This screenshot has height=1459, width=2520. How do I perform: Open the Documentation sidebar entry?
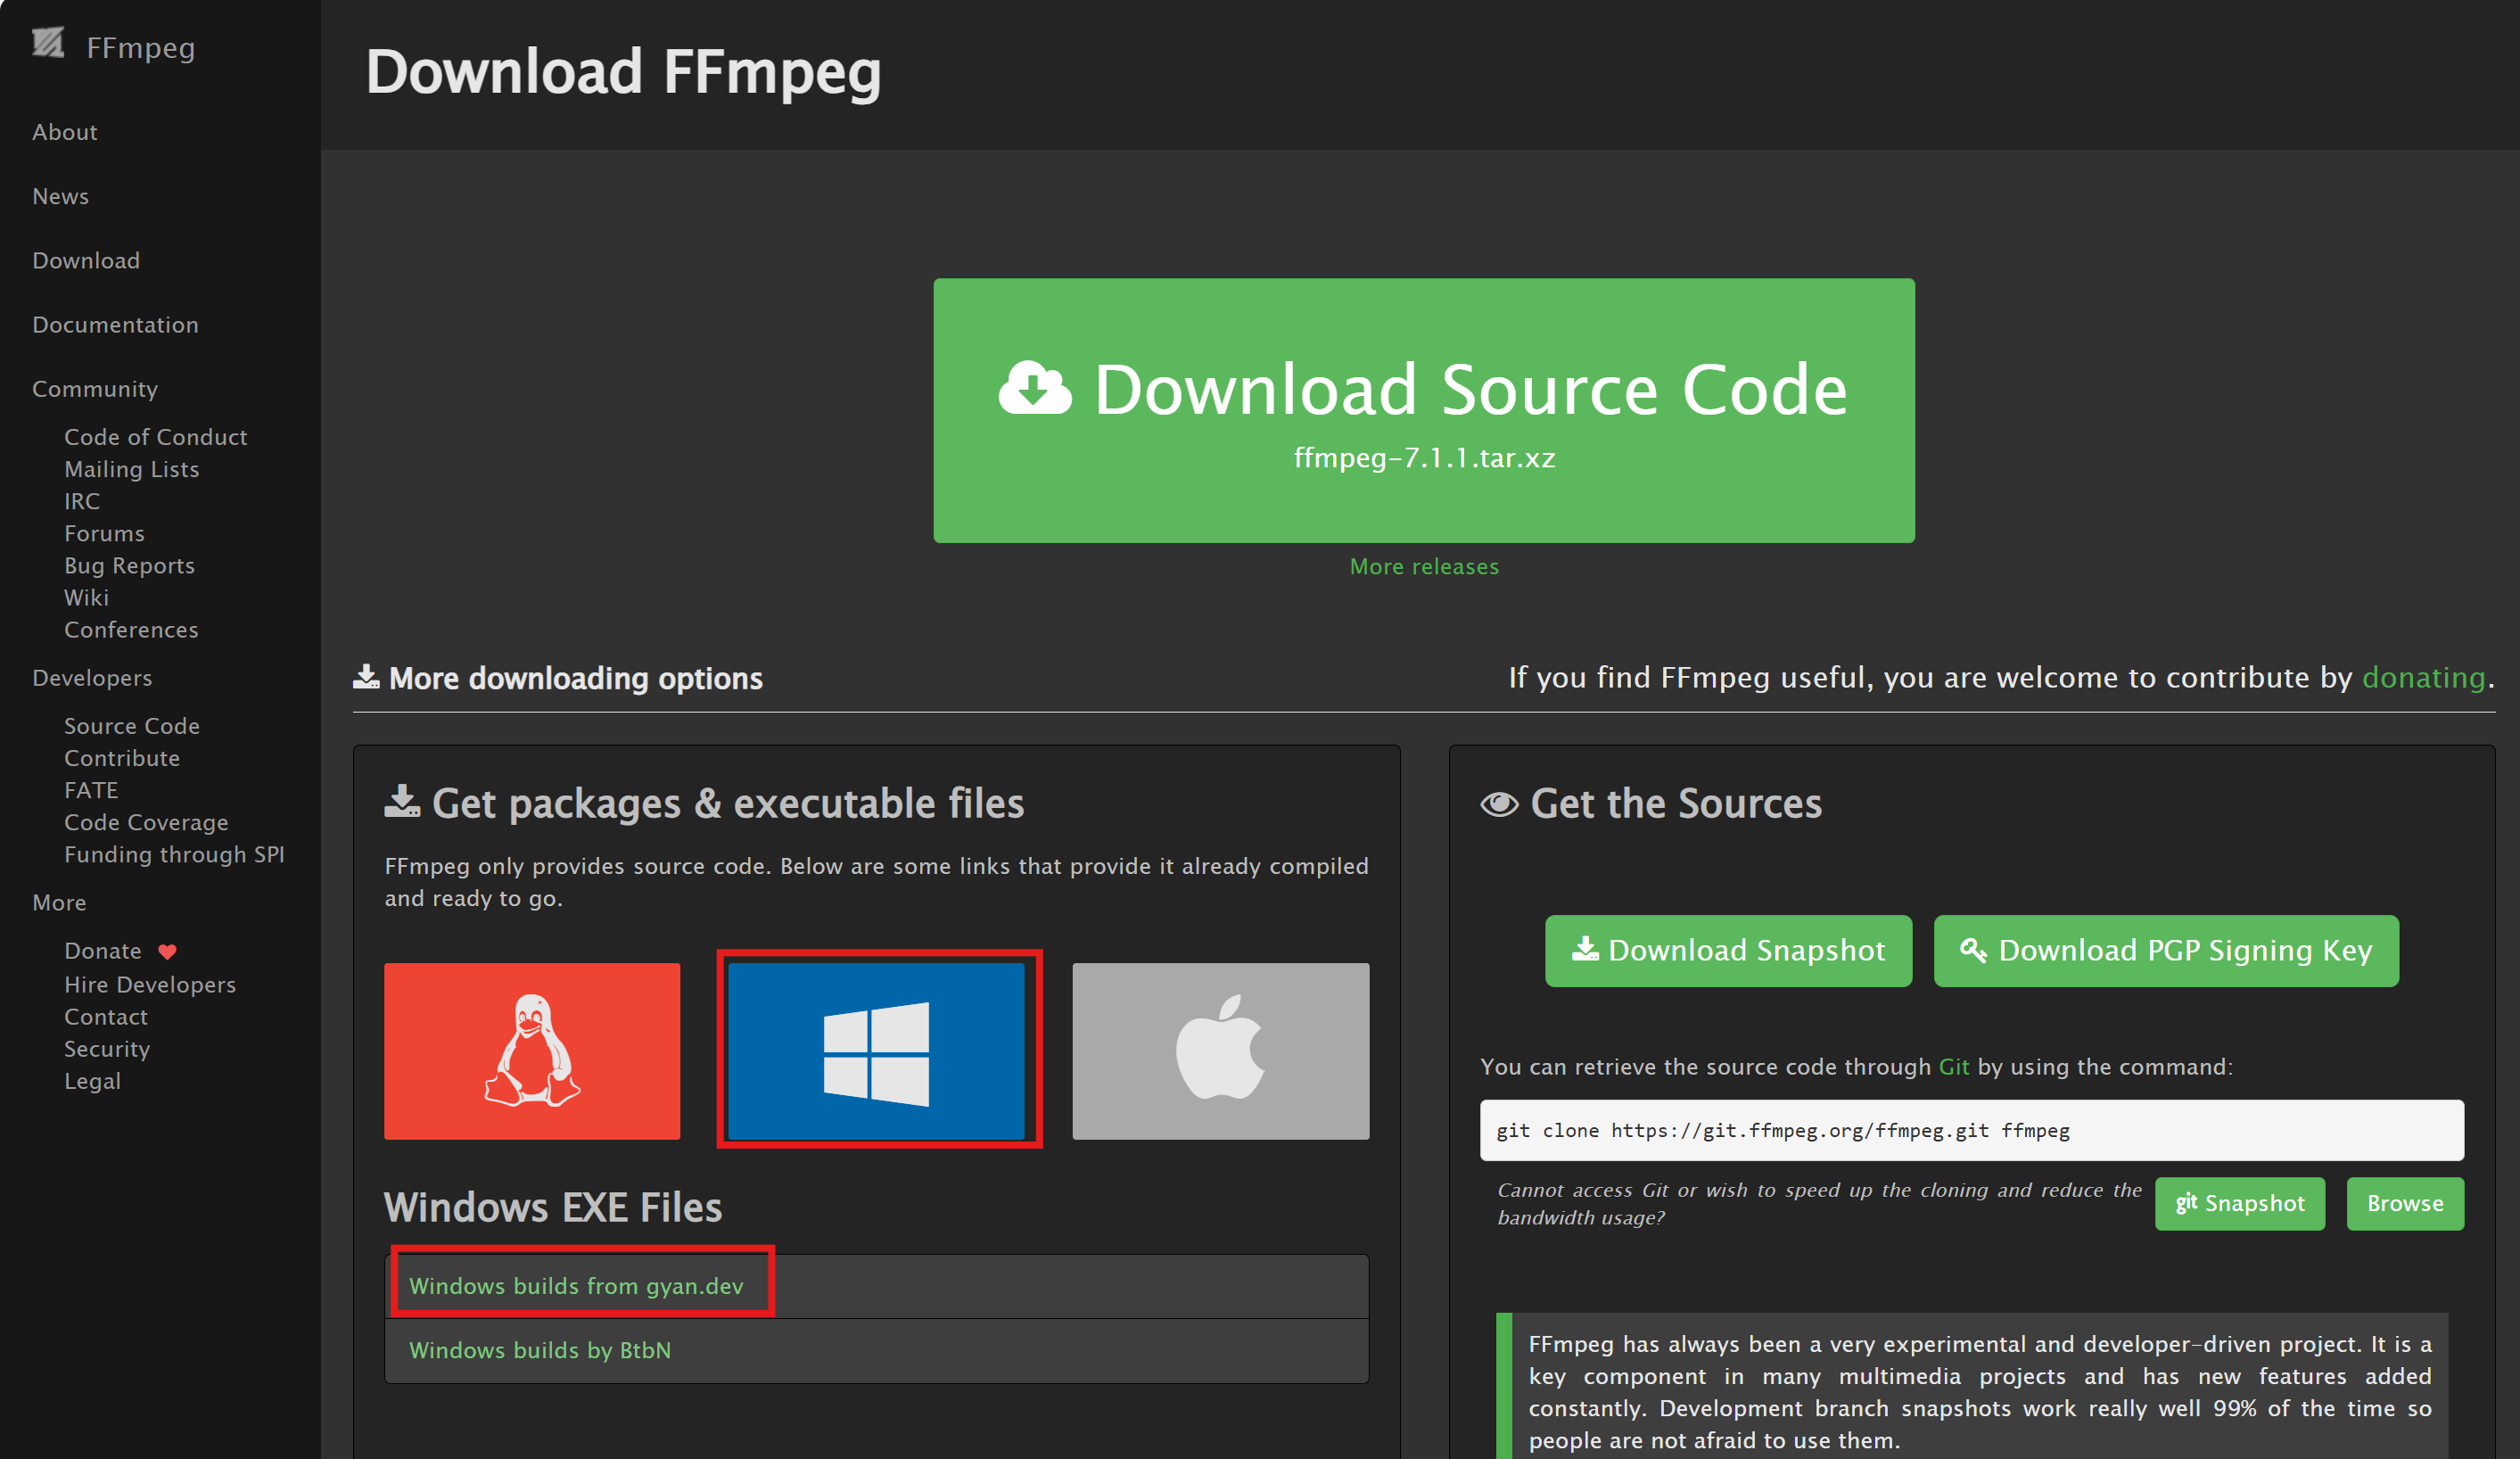(x=116, y=324)
